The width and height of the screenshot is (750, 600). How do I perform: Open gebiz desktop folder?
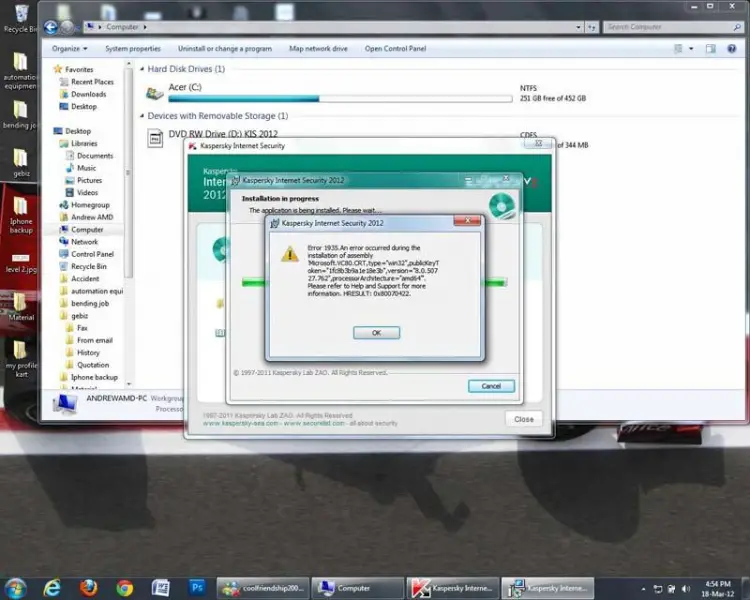coord(21,163)
